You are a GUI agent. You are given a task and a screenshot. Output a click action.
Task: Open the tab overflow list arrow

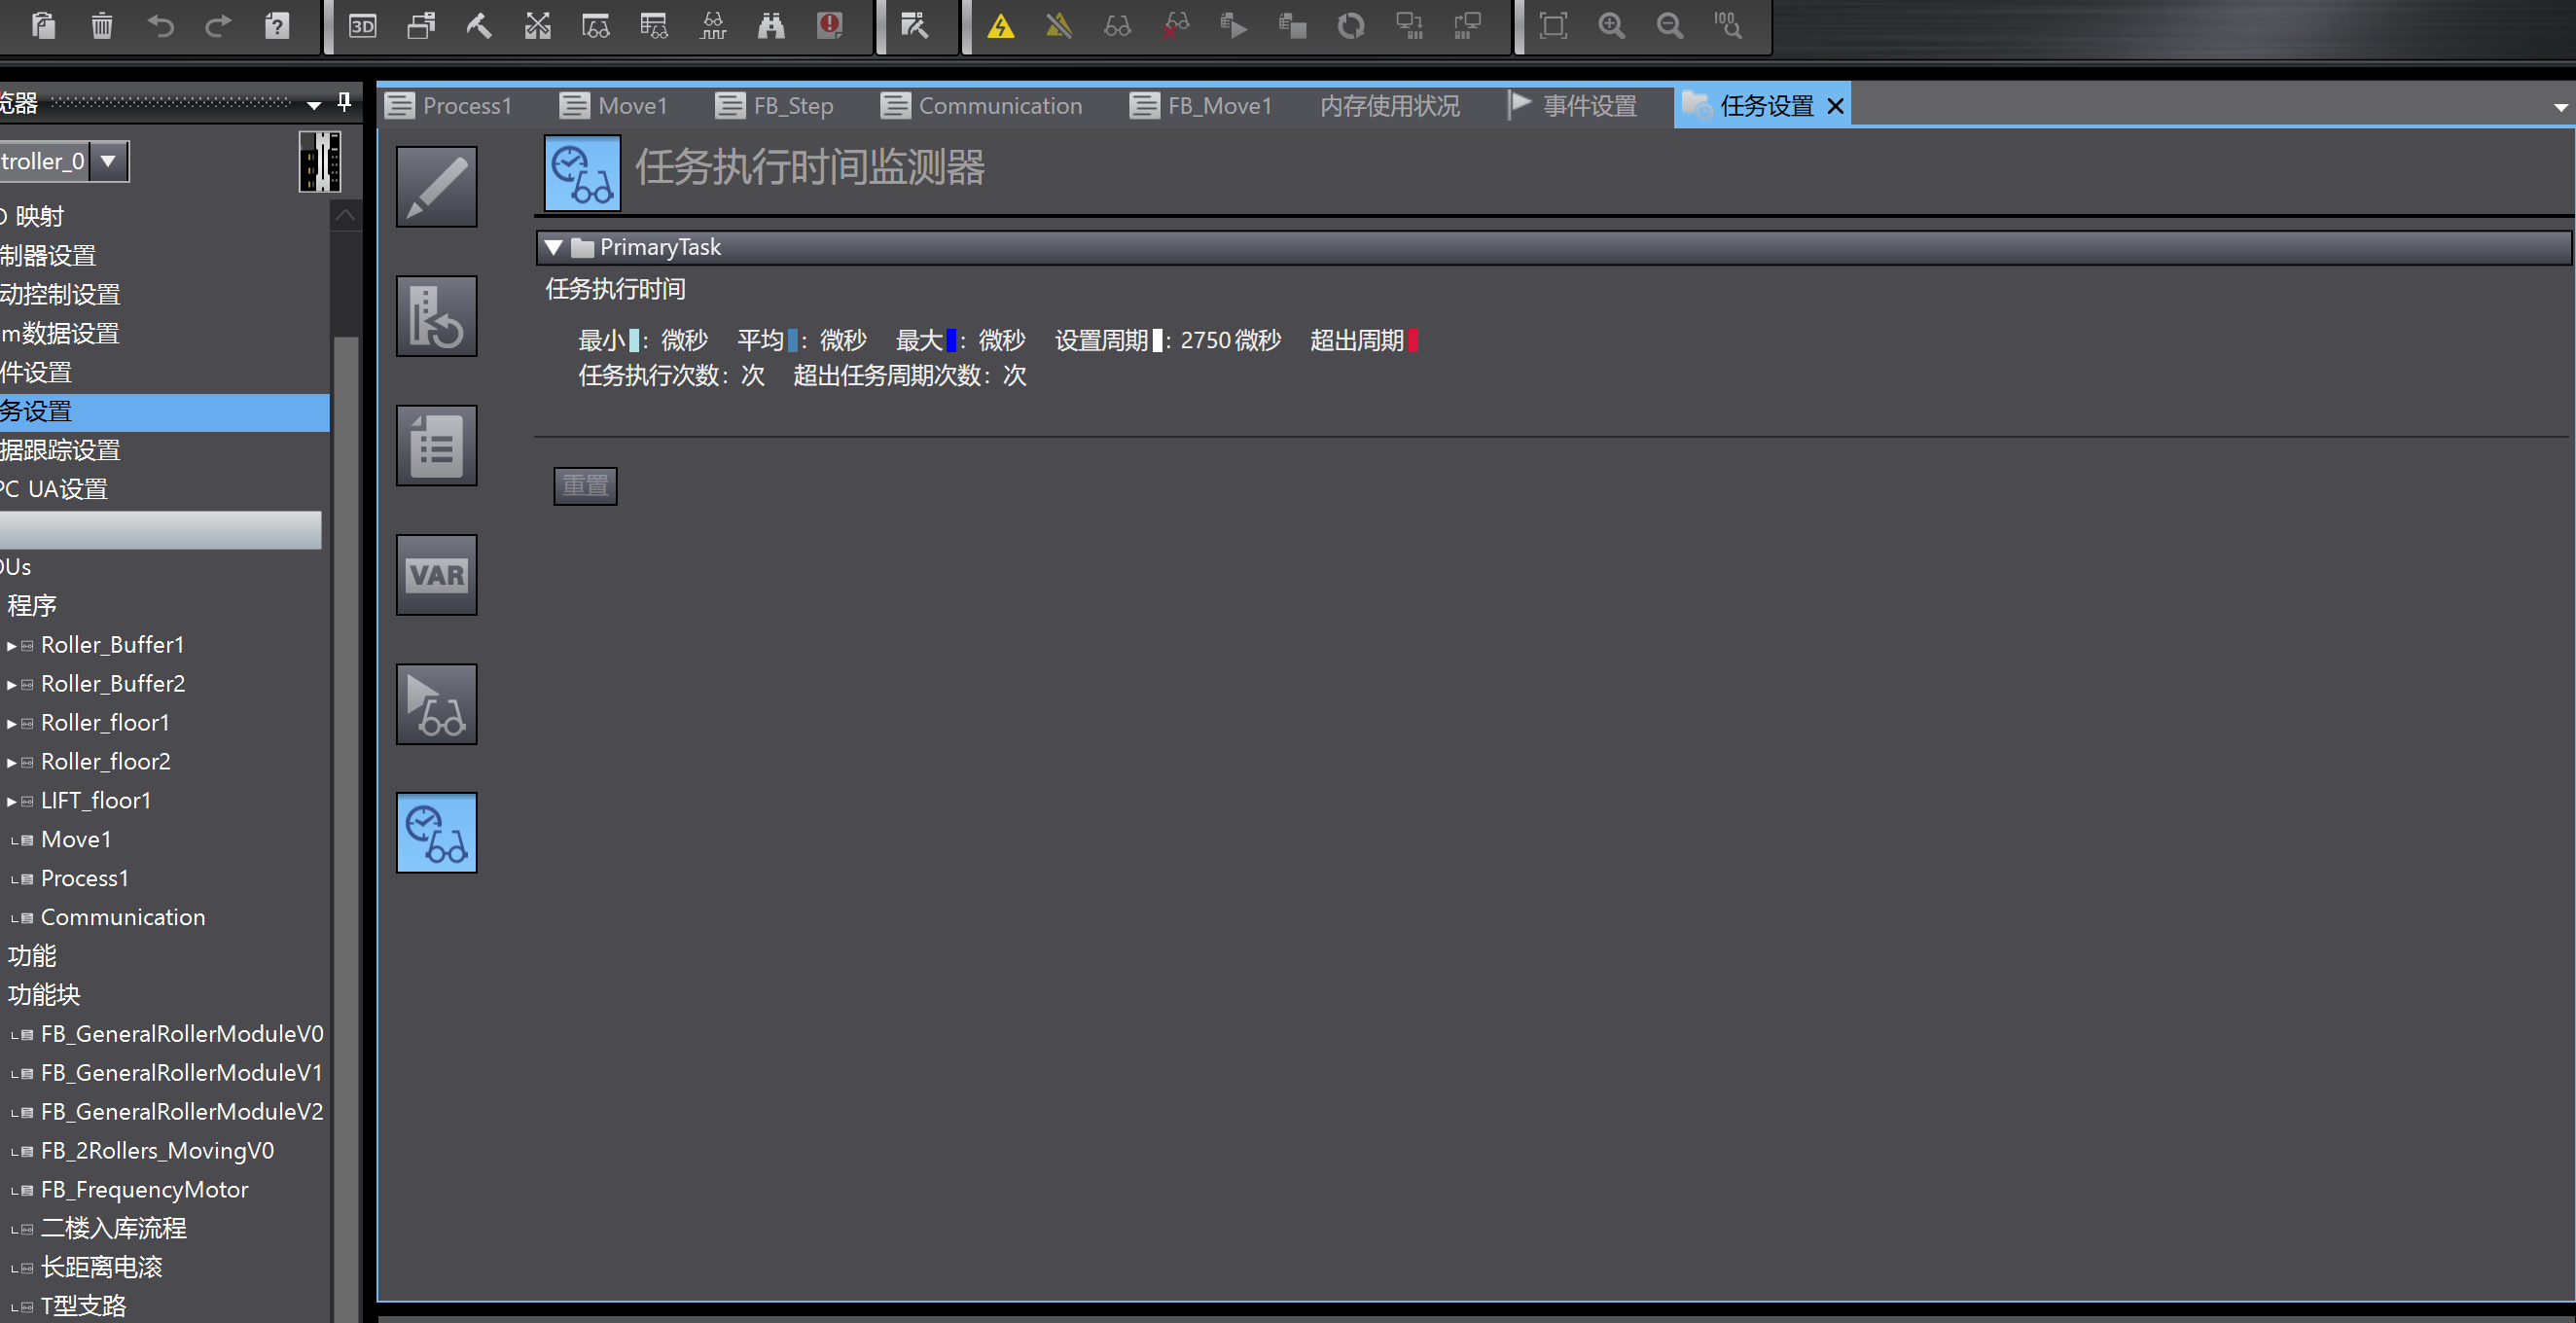point(2560,107)
